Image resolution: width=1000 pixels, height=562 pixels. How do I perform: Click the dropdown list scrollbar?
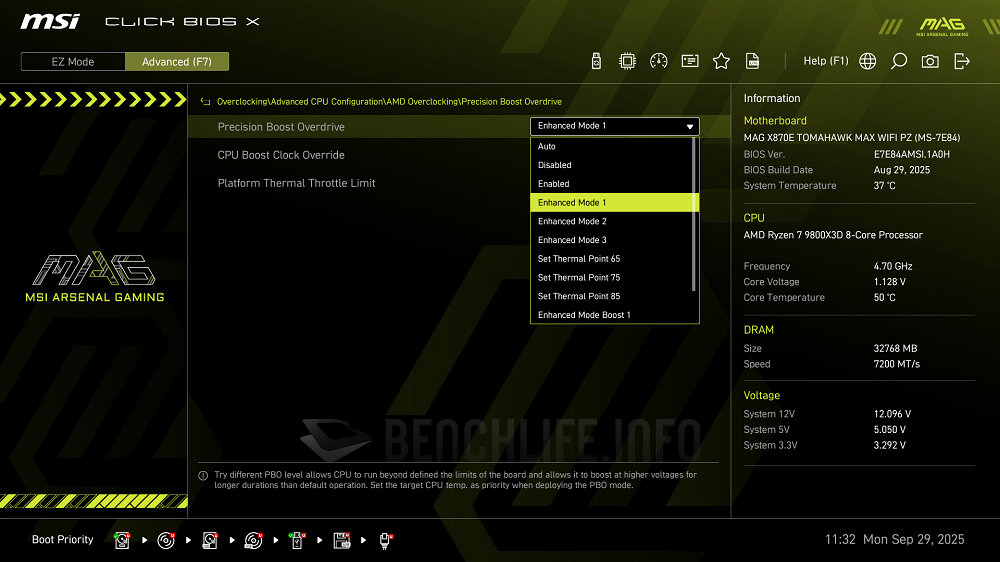tap(695, 215)
